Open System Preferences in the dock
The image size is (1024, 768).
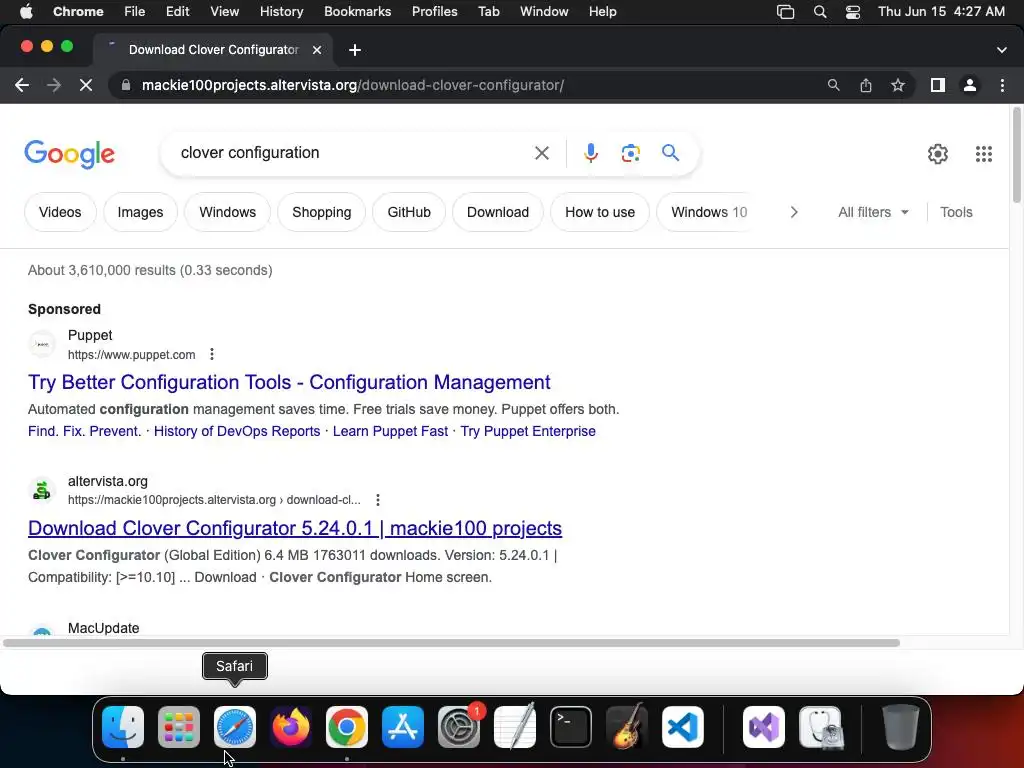click(458, 726)
